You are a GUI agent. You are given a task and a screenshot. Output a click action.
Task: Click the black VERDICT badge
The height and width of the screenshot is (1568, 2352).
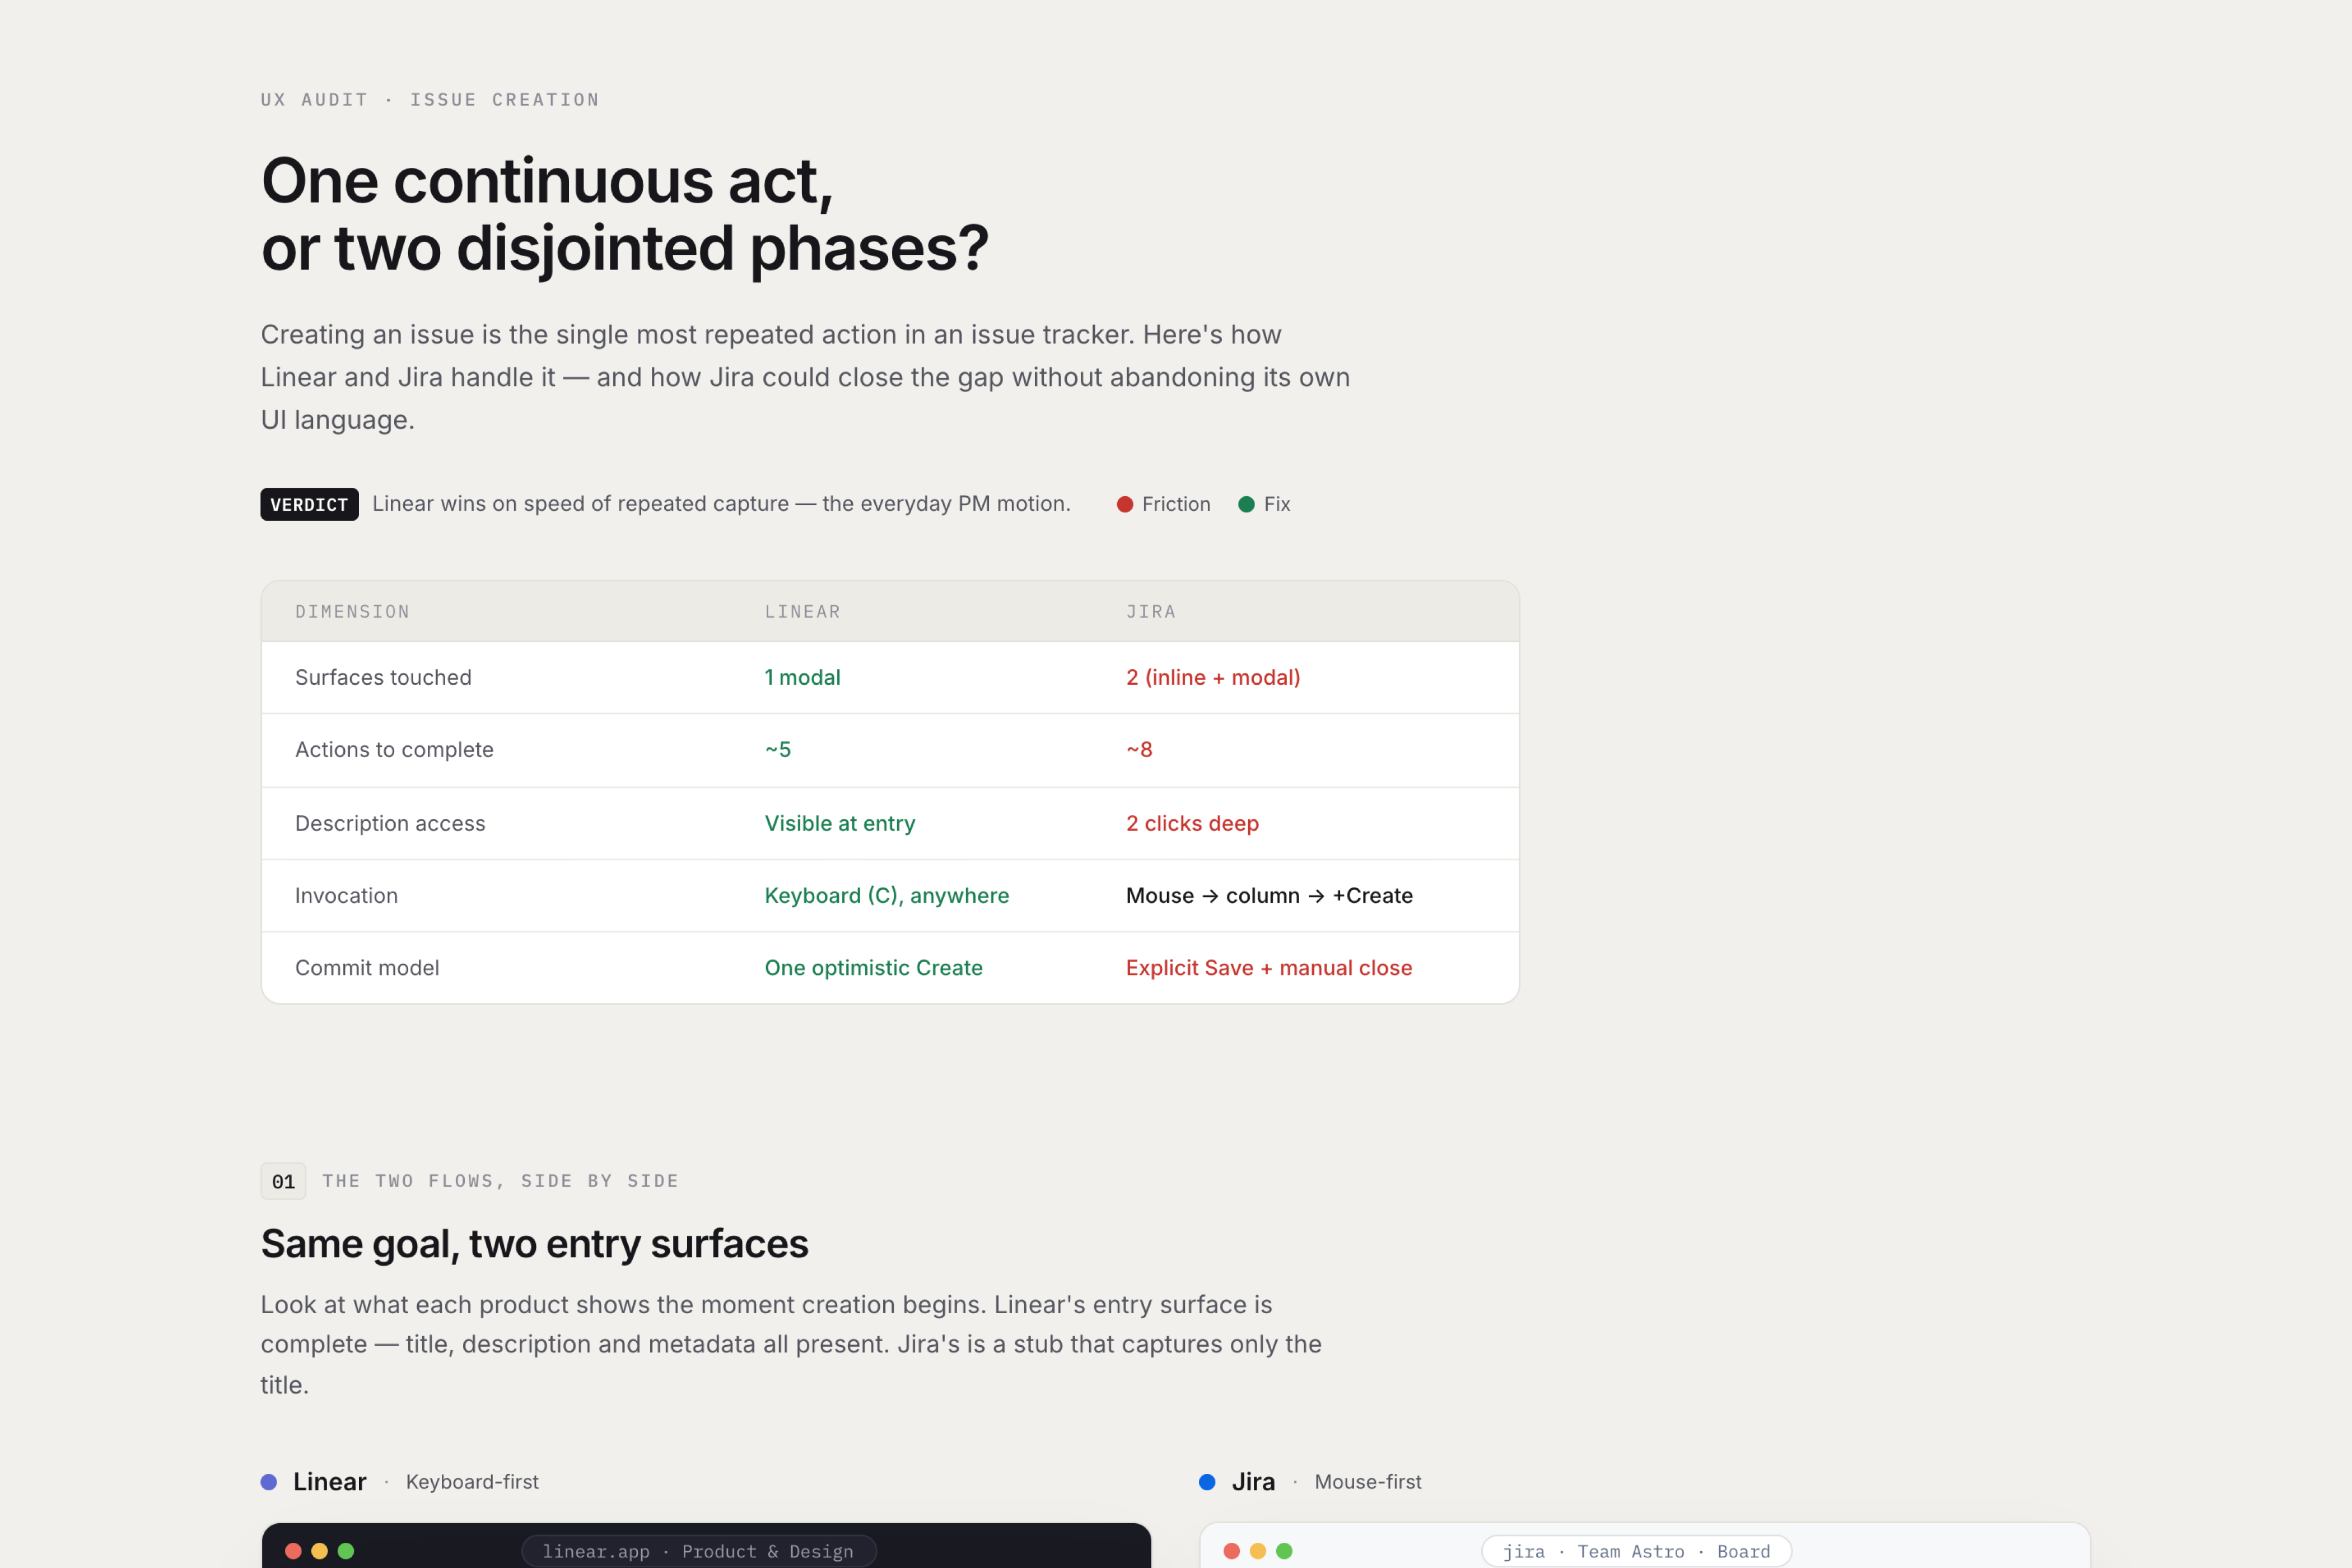(x=309, y=504)
